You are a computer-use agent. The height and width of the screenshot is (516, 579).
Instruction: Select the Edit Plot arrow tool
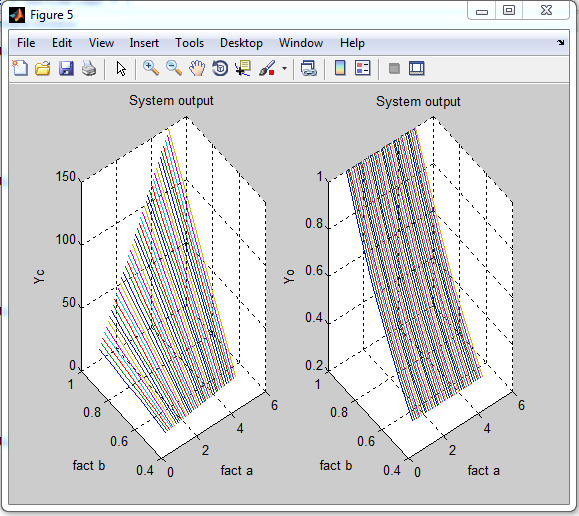point(121,69)
